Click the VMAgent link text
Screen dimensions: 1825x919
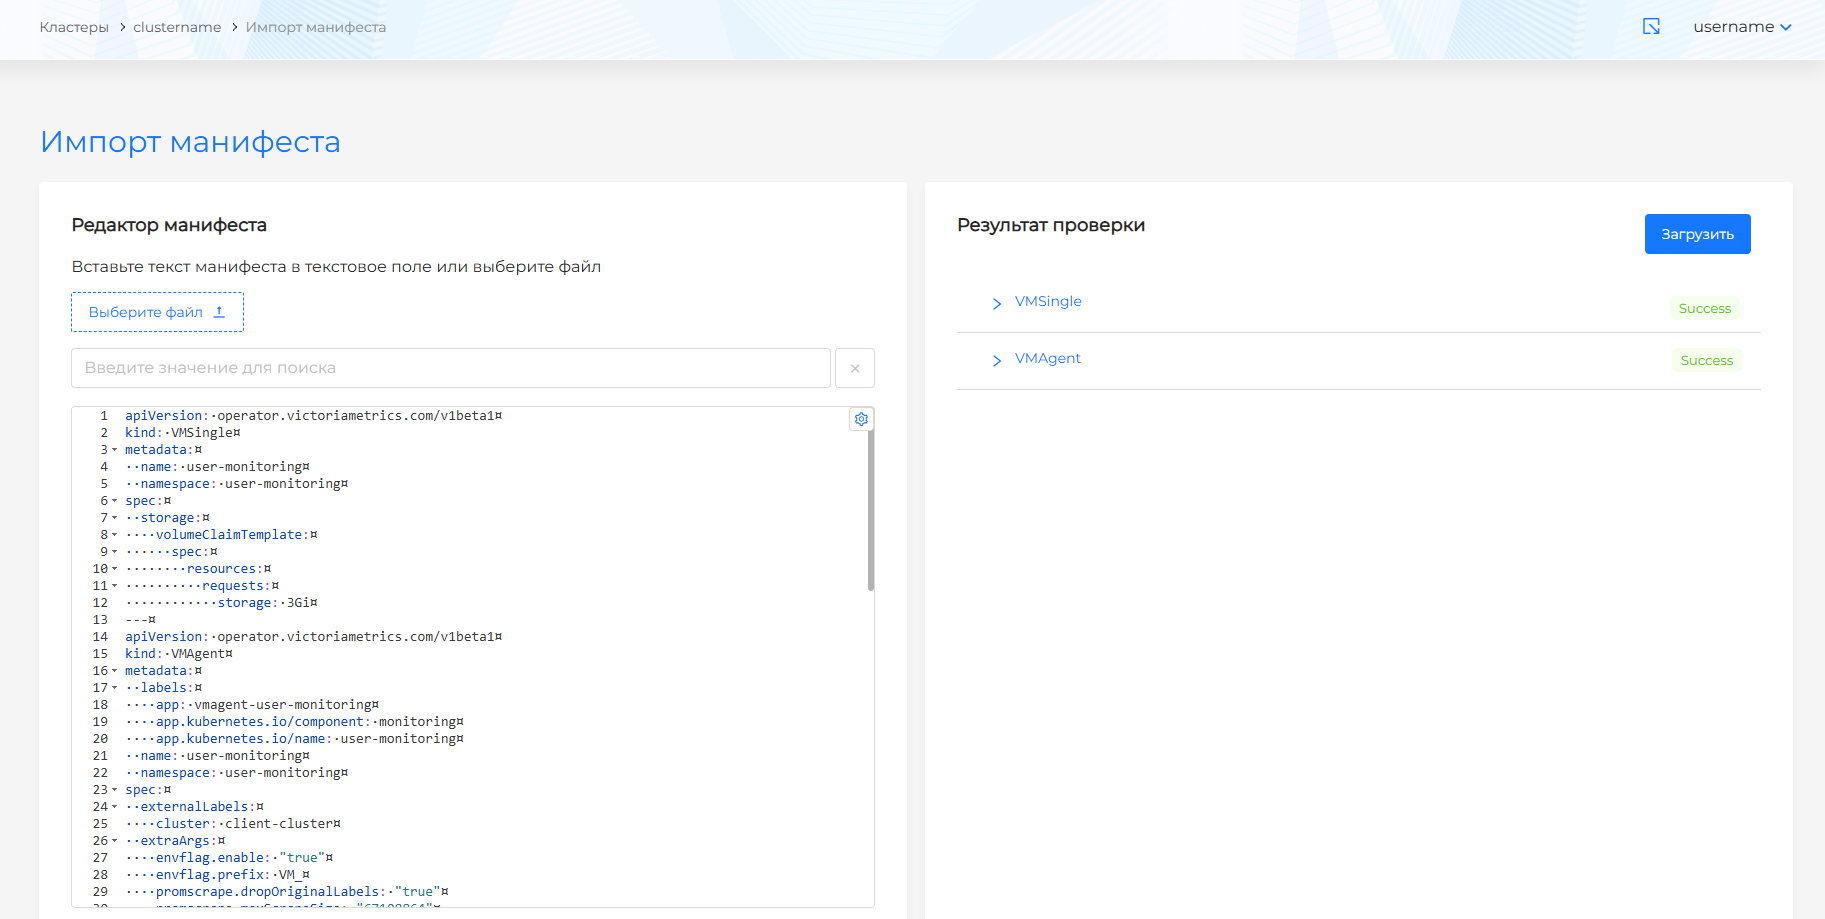1047,358
